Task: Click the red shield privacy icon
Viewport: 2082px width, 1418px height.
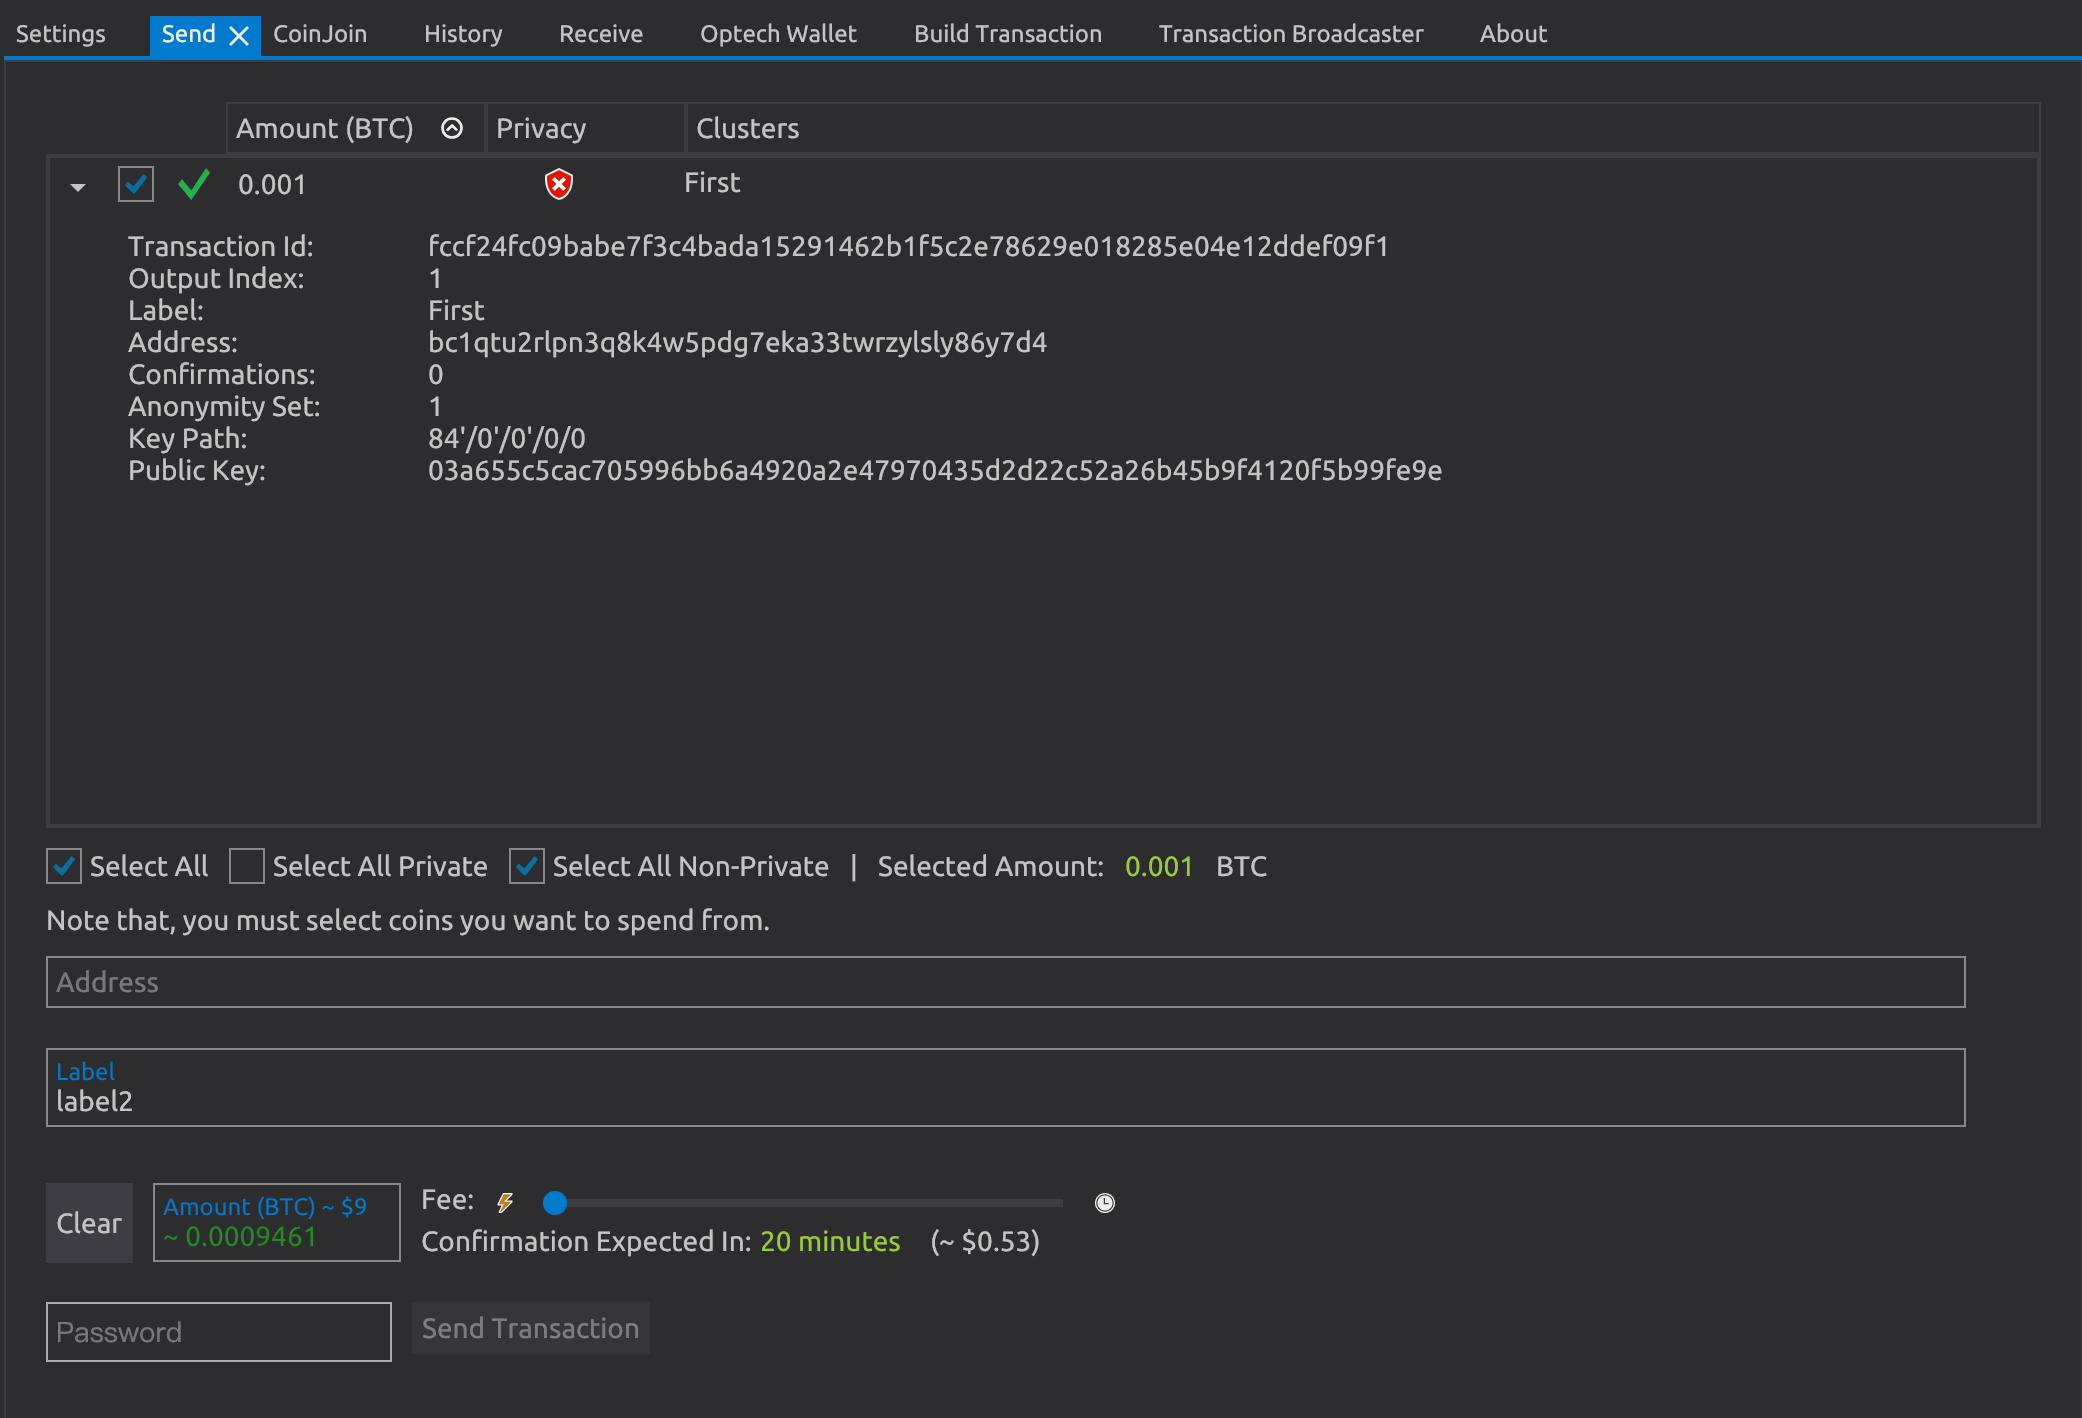Action: tap(559, 184)
